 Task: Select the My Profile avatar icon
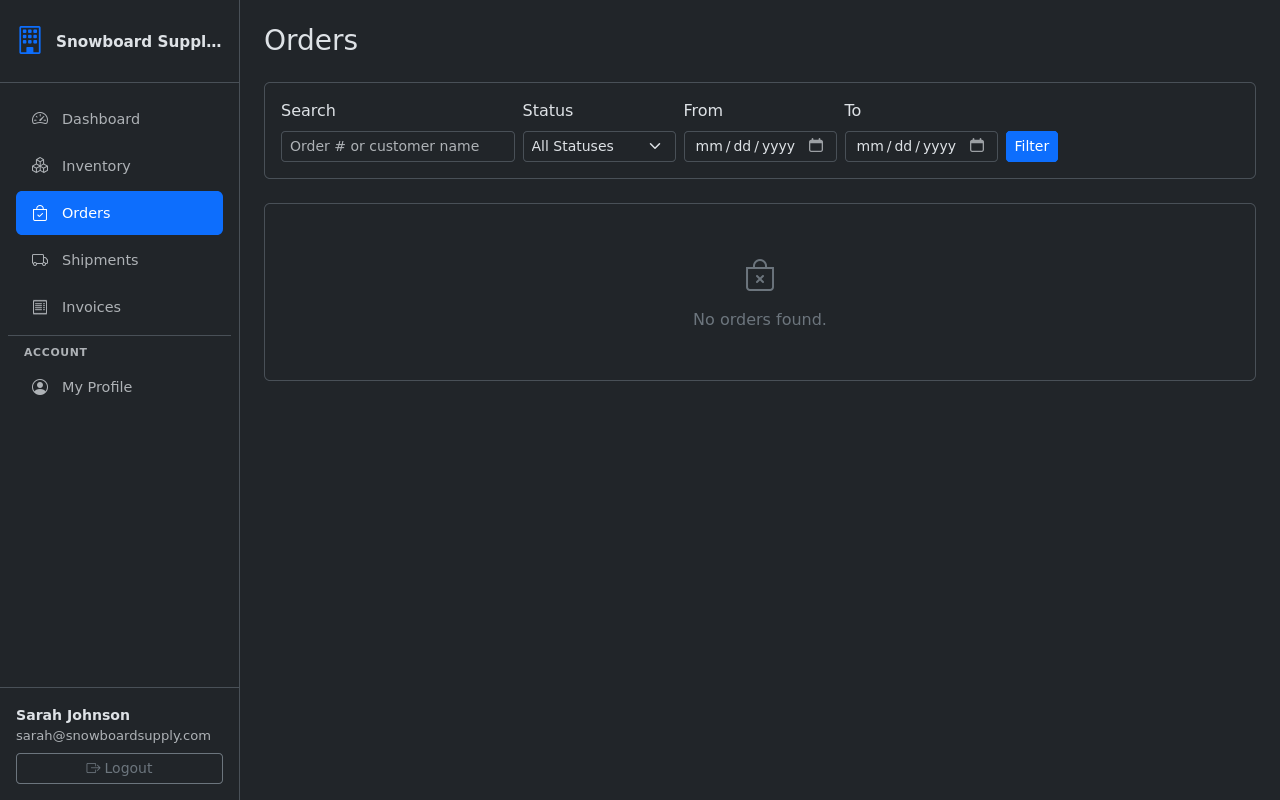[x=40, y=386]
